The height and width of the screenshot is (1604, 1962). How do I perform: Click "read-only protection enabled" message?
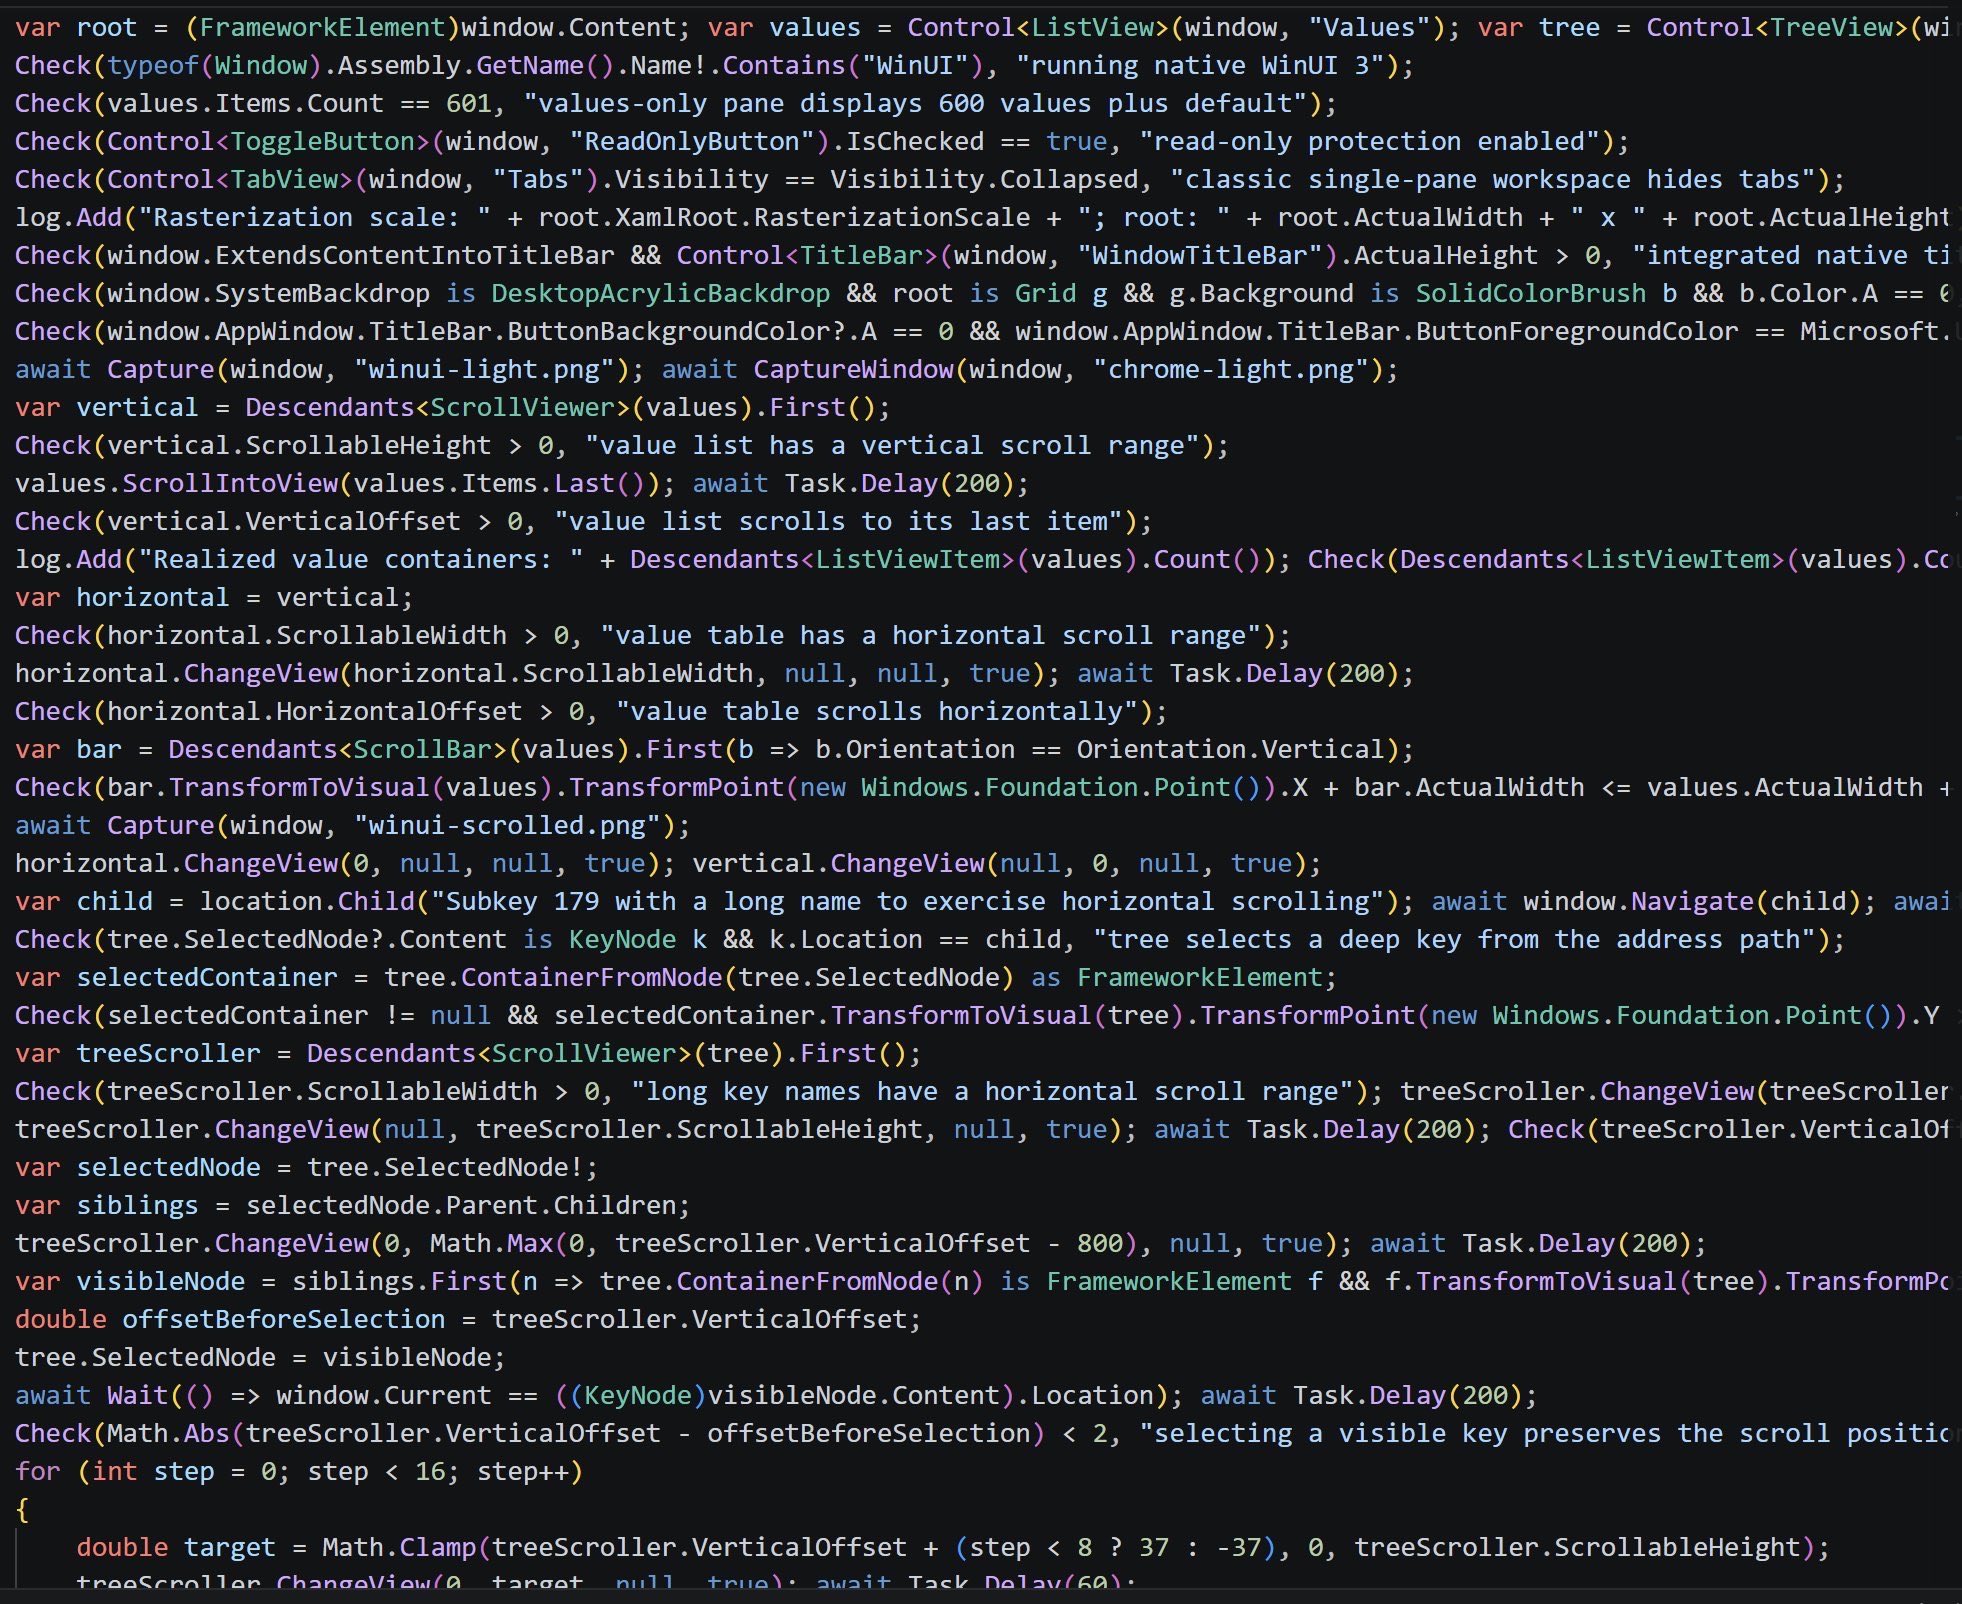(x=1370, y=142)
